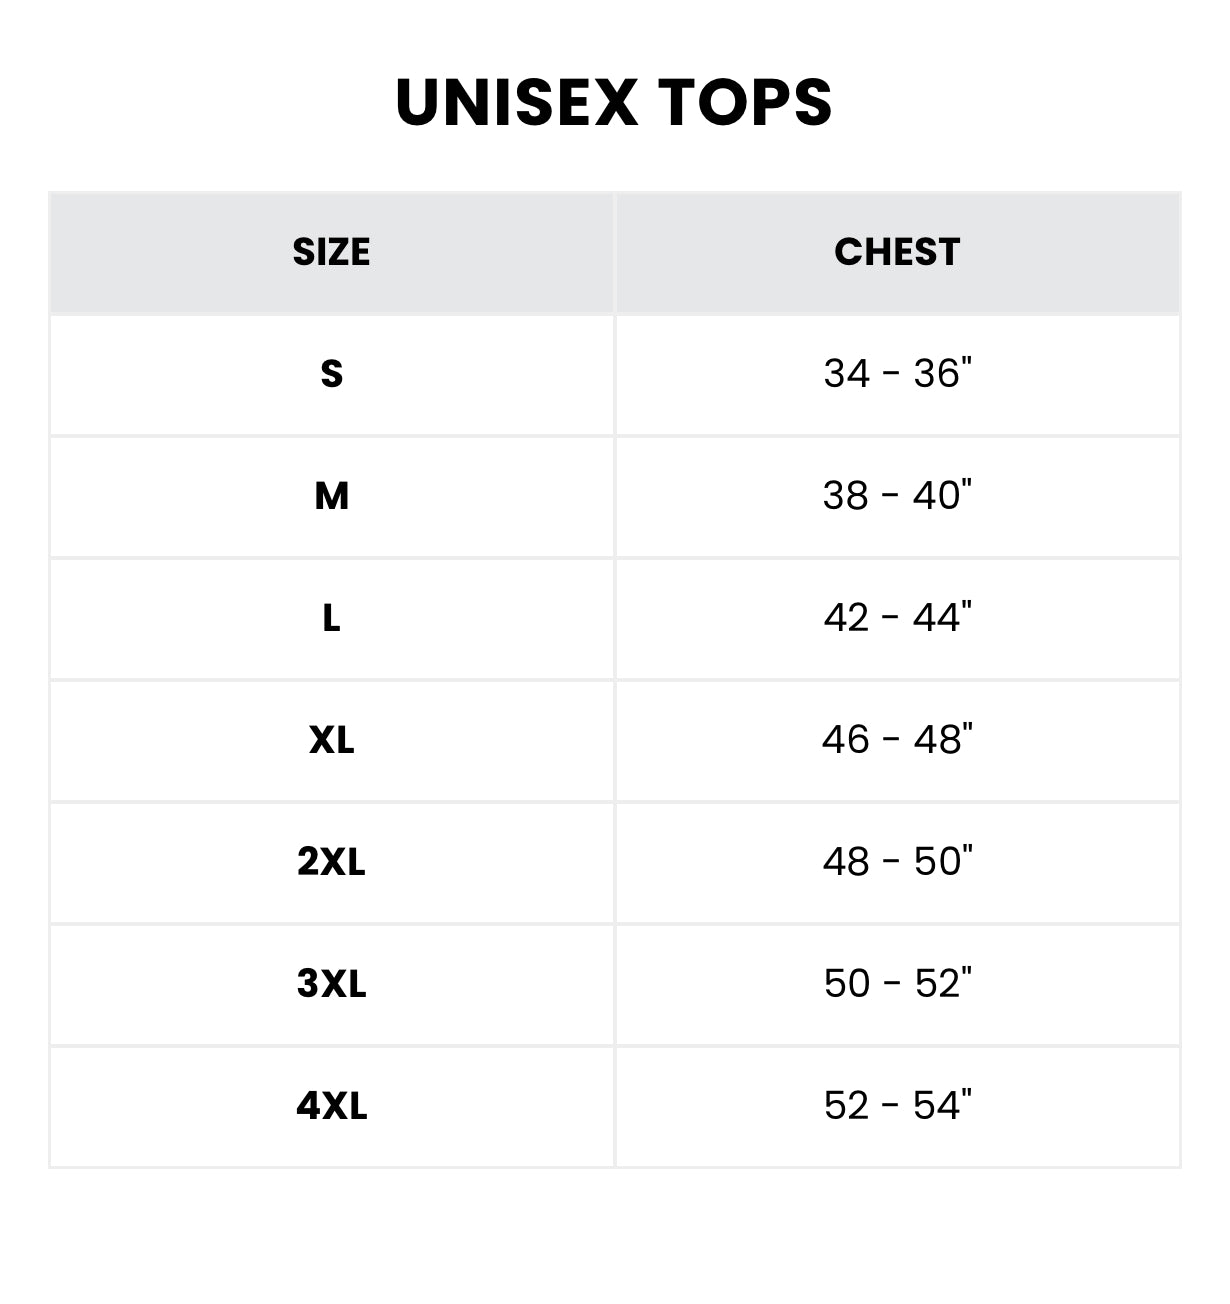1230x1304 pixels.
Task: Click the L size cell
Action: (x=331, y=618)
